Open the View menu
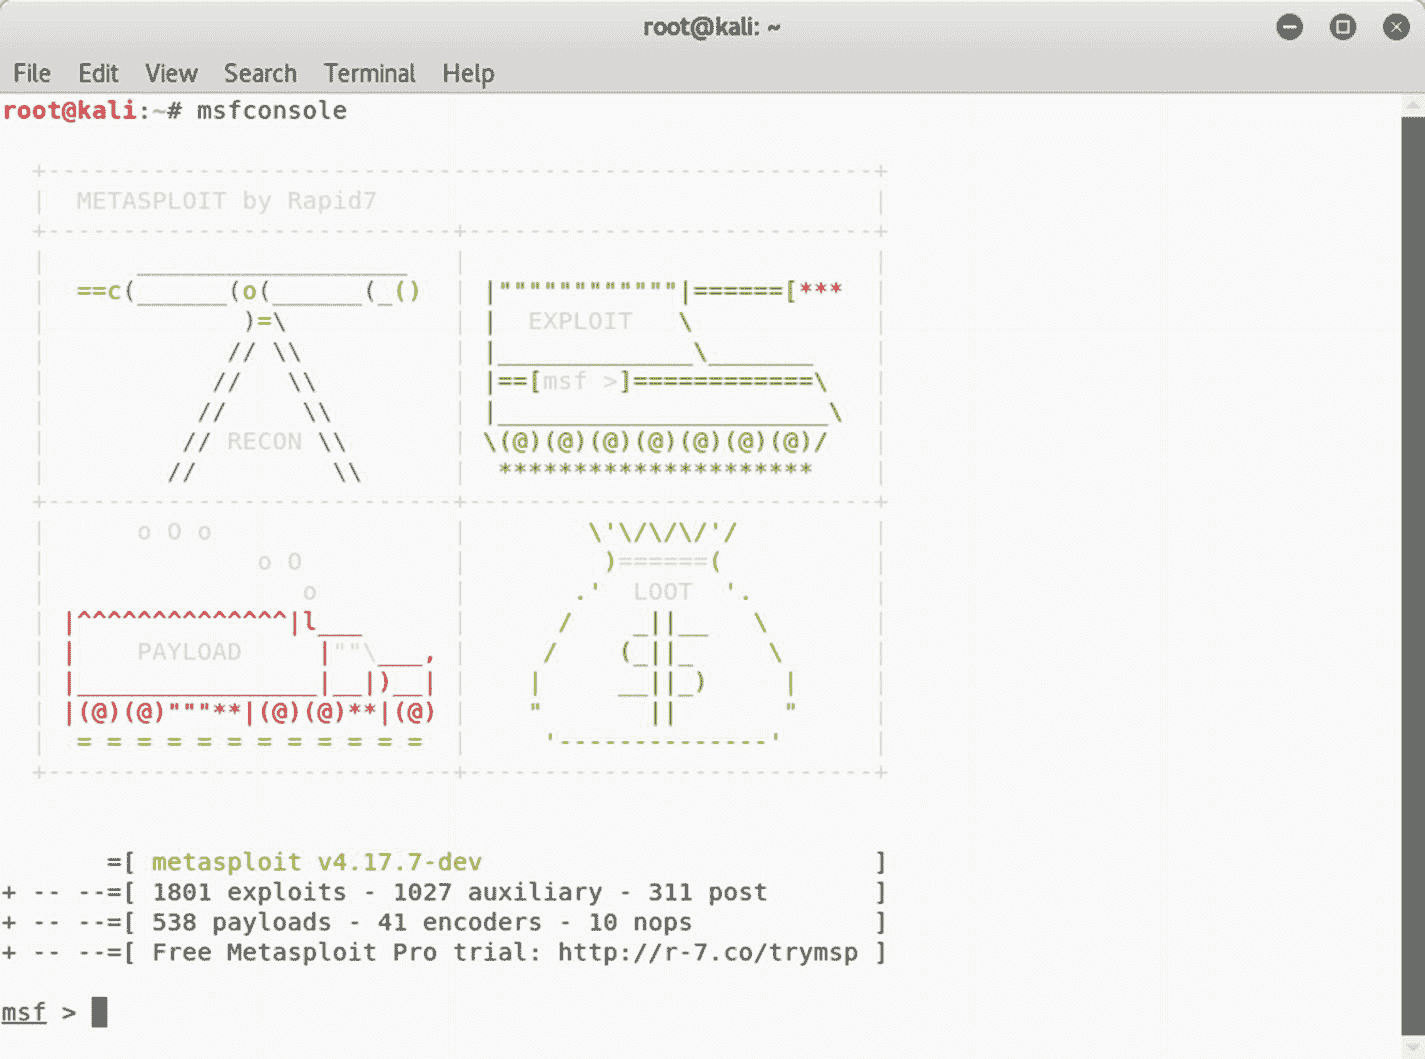1425x1059 pixels. click(171, 73)
